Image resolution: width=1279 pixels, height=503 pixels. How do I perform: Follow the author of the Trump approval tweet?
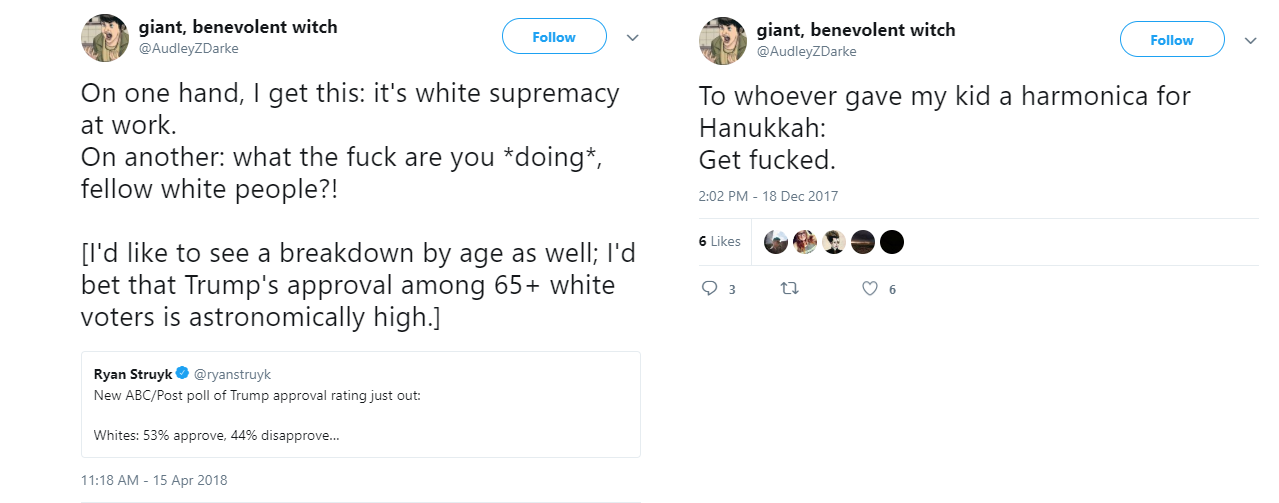point(554,37)
